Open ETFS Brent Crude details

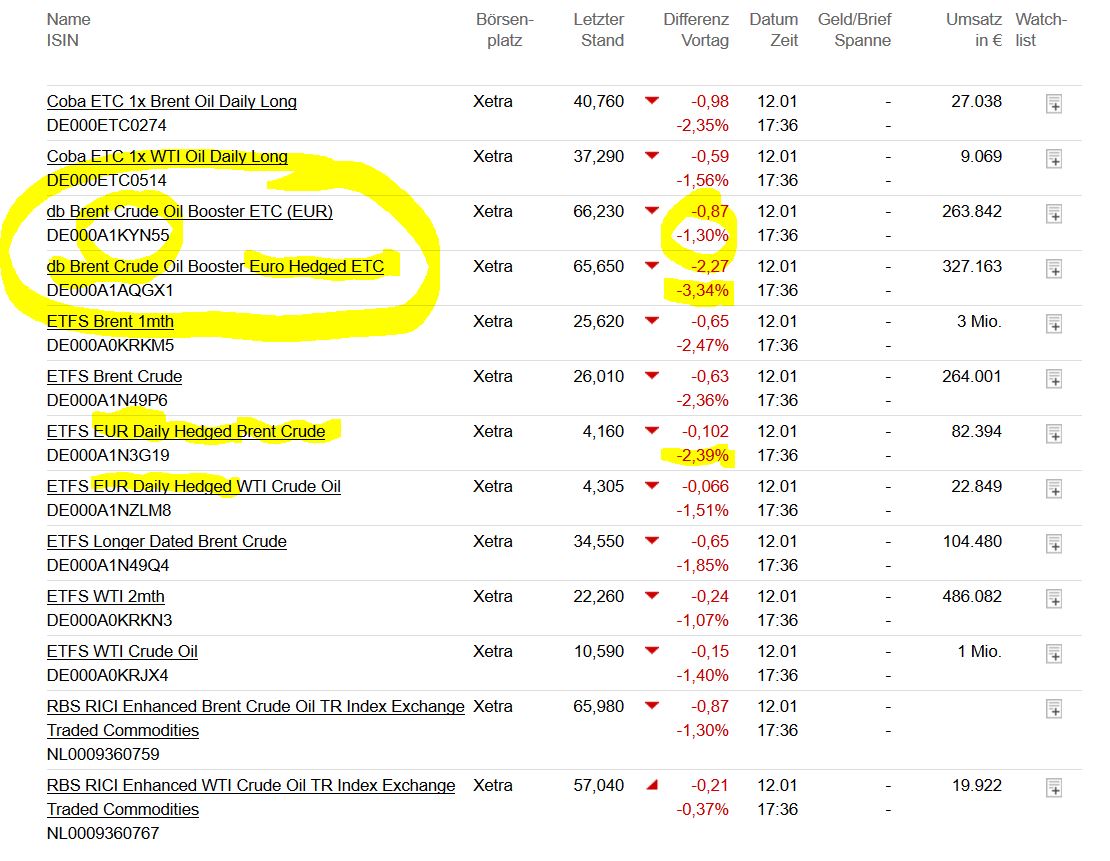tap(114, 376)
